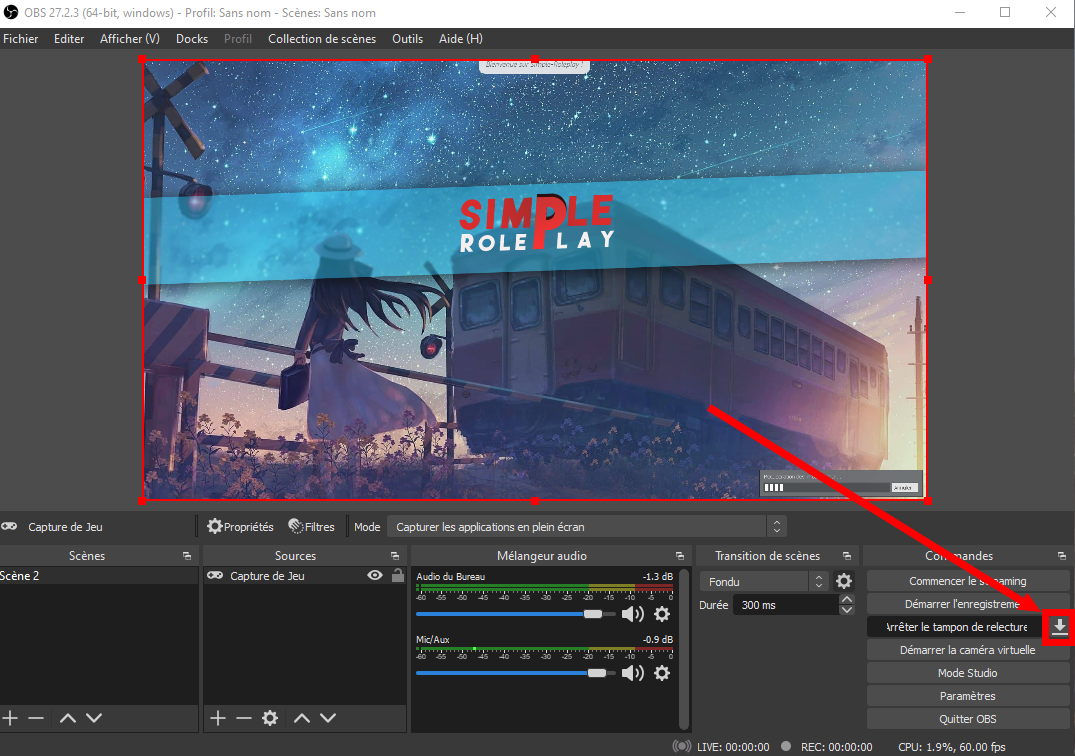Pop out the Mélangeur audio dock
1075x756 pixels.
tap(680, 556)
